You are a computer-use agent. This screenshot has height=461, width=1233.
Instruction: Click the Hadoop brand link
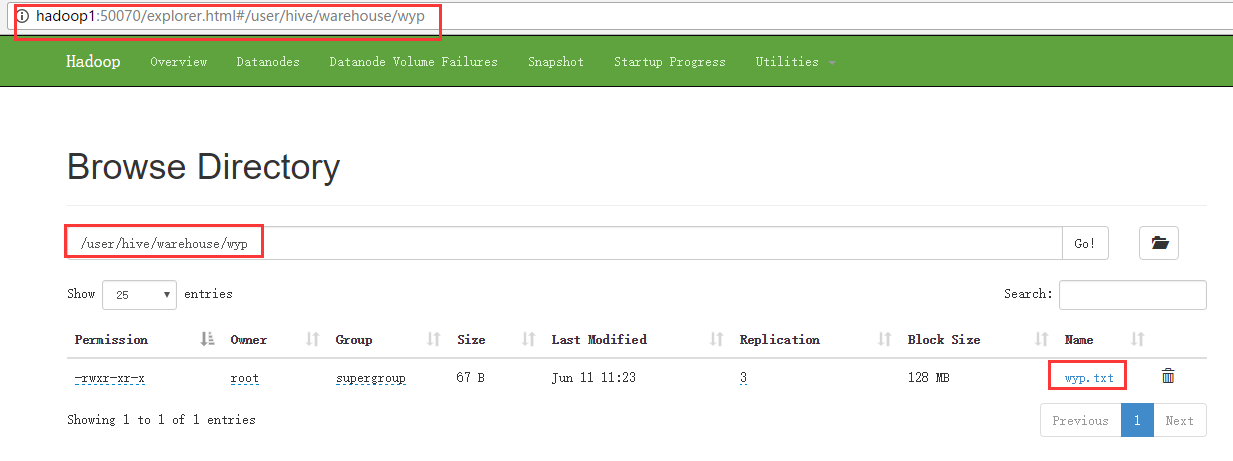click(93, 62)
